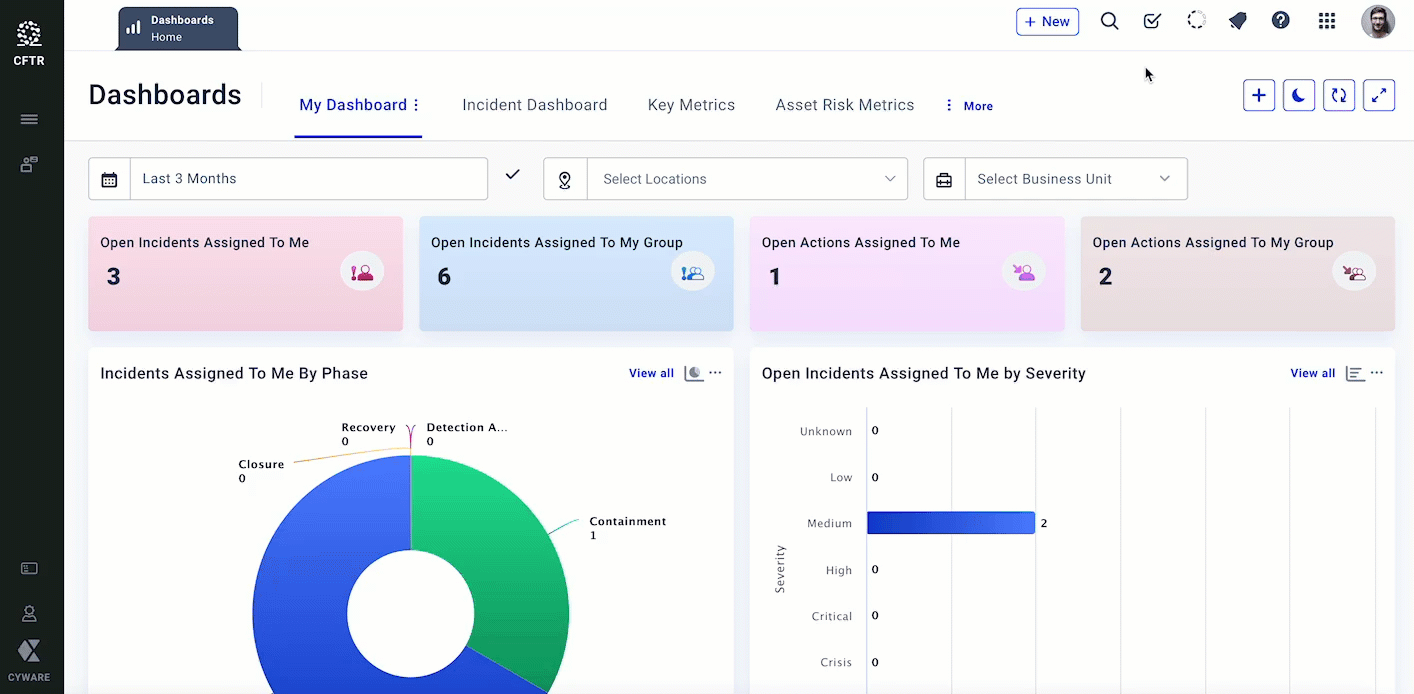Viewport: 1414px width, 694px height.
Task: Click the New button
Action: pyautogui.click(x=1047, y=22)
